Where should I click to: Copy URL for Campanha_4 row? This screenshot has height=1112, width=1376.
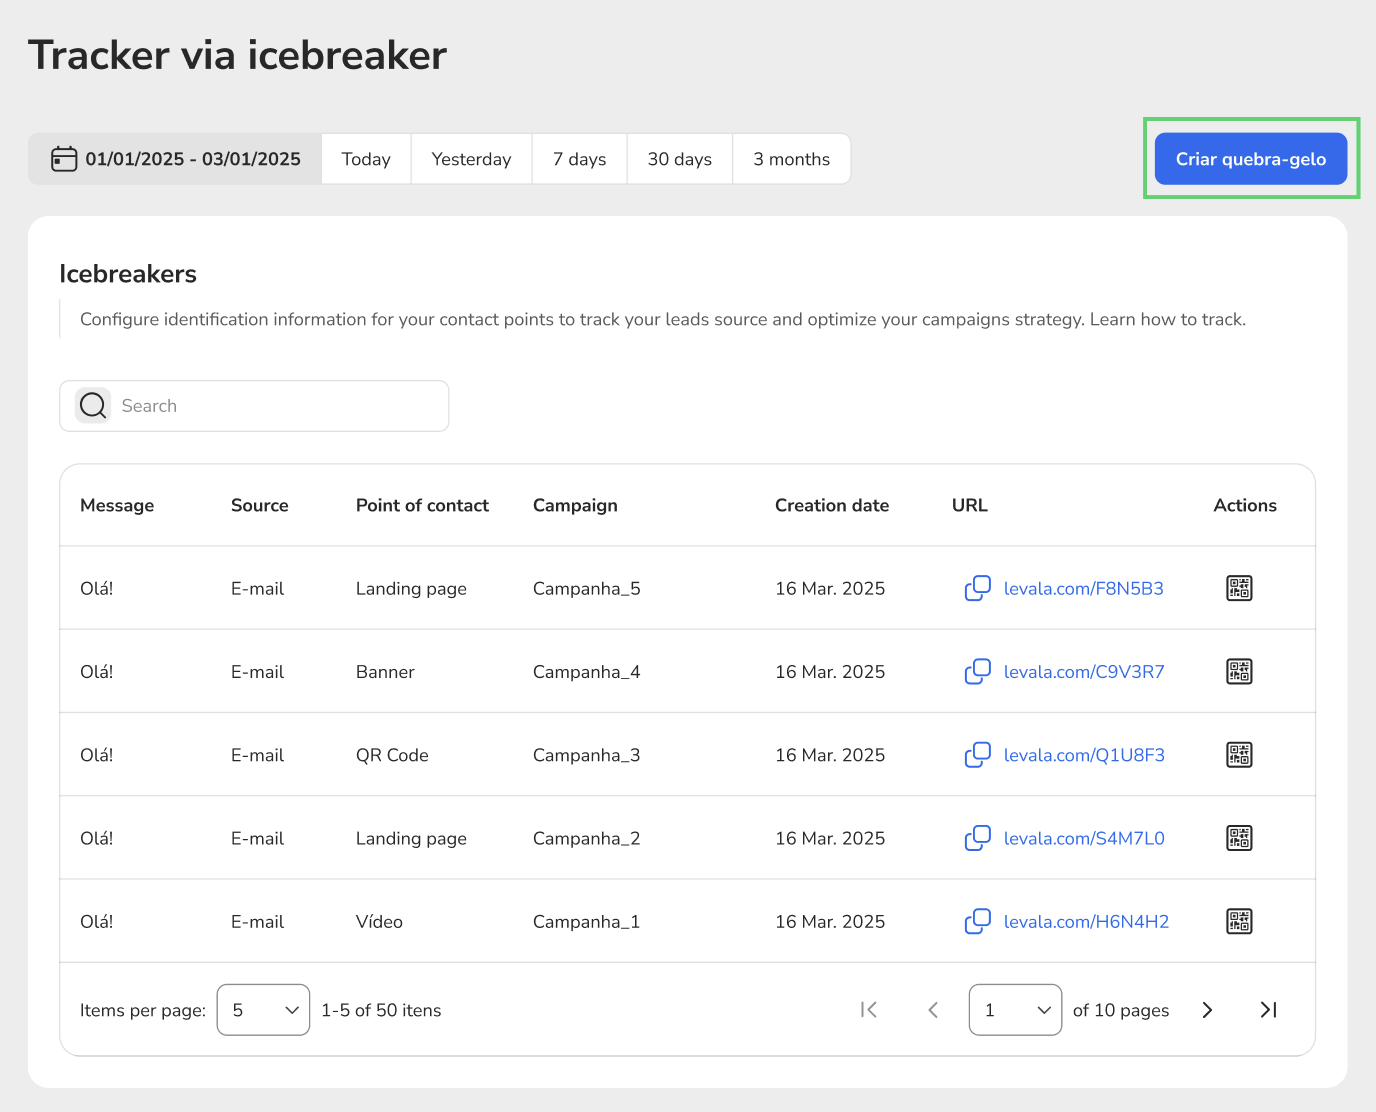coord(977,671)
